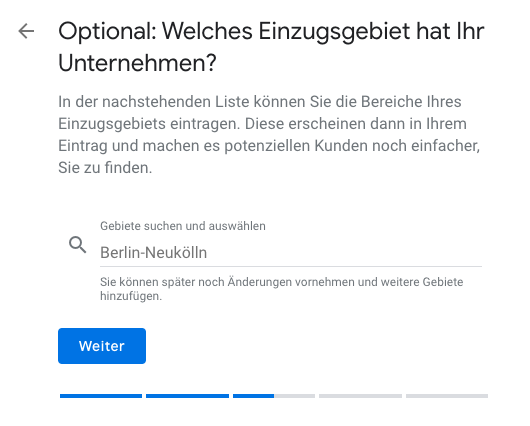This screenshot has height=426, width=530.
Task: Click the fourth gray progress segment
Action: pyautogui.click(x=360, y=396)
